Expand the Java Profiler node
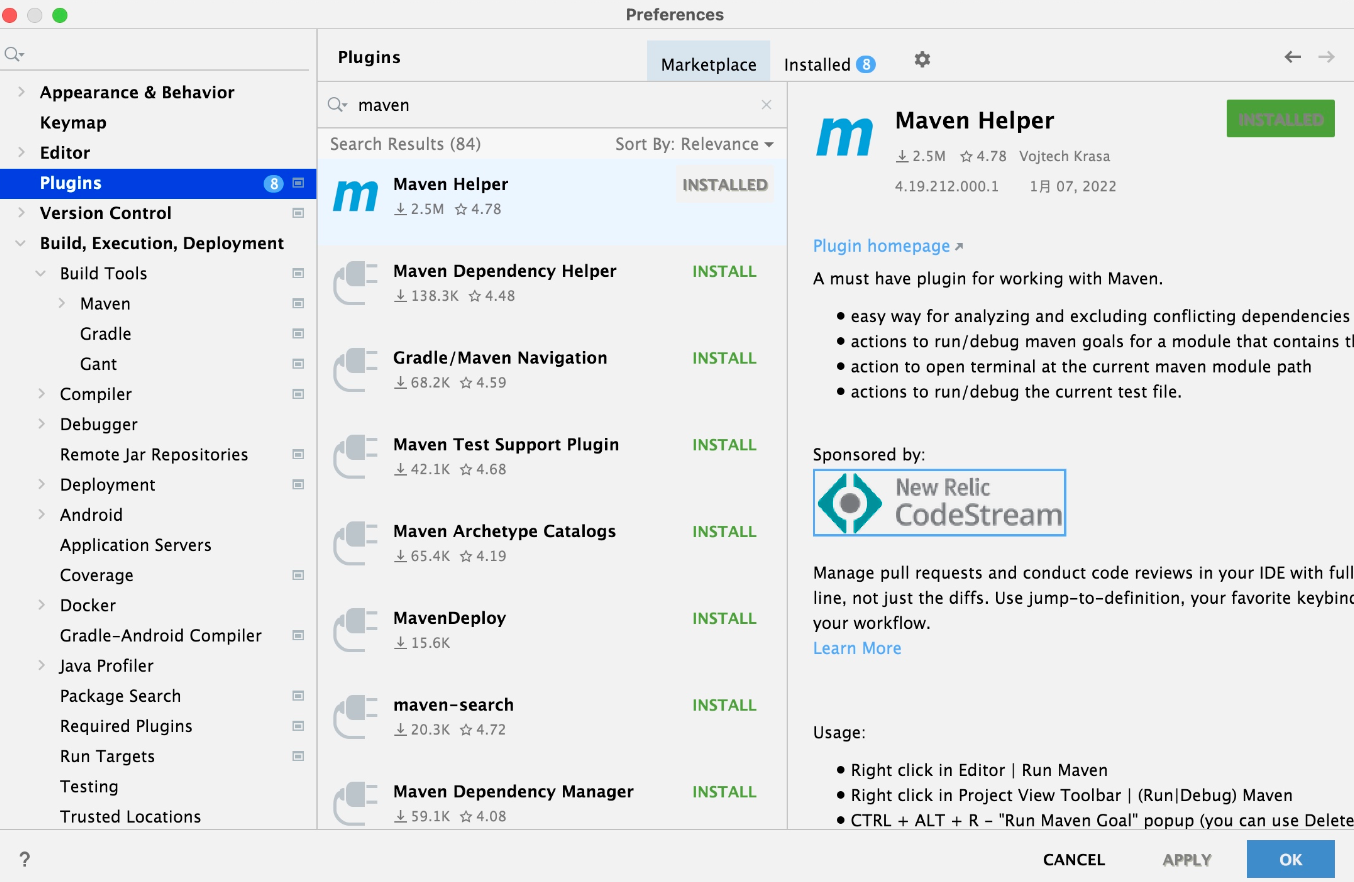Screen dimensions: 1354x882 tap(41, 665)
